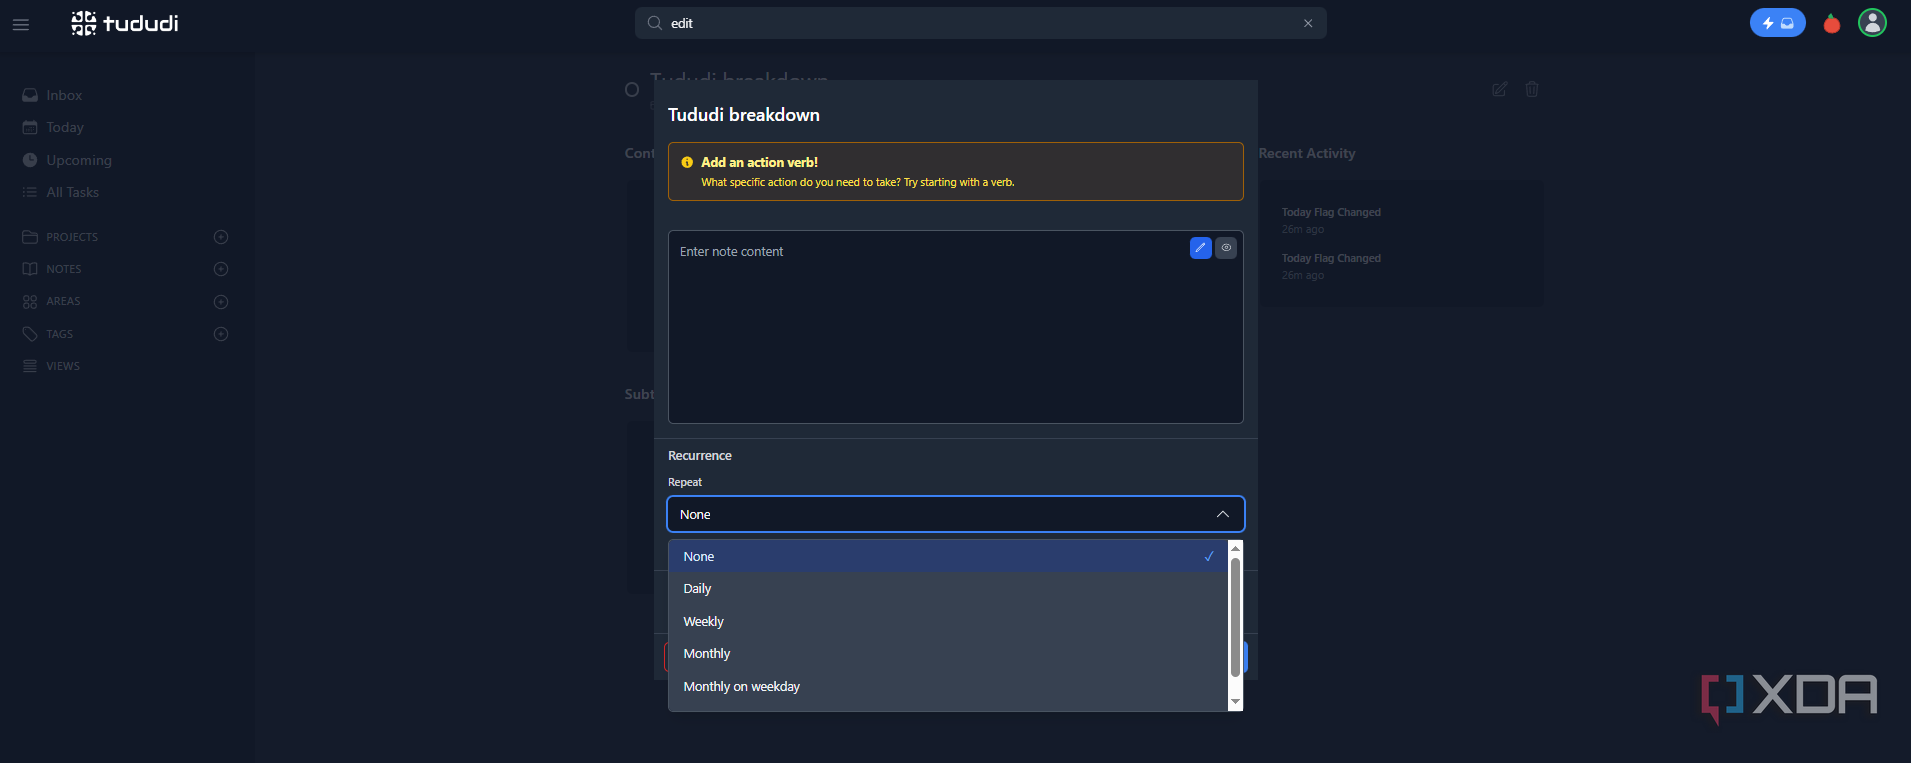
Task: Select Daily recurrence option
Action: click(x=947, y=589)
